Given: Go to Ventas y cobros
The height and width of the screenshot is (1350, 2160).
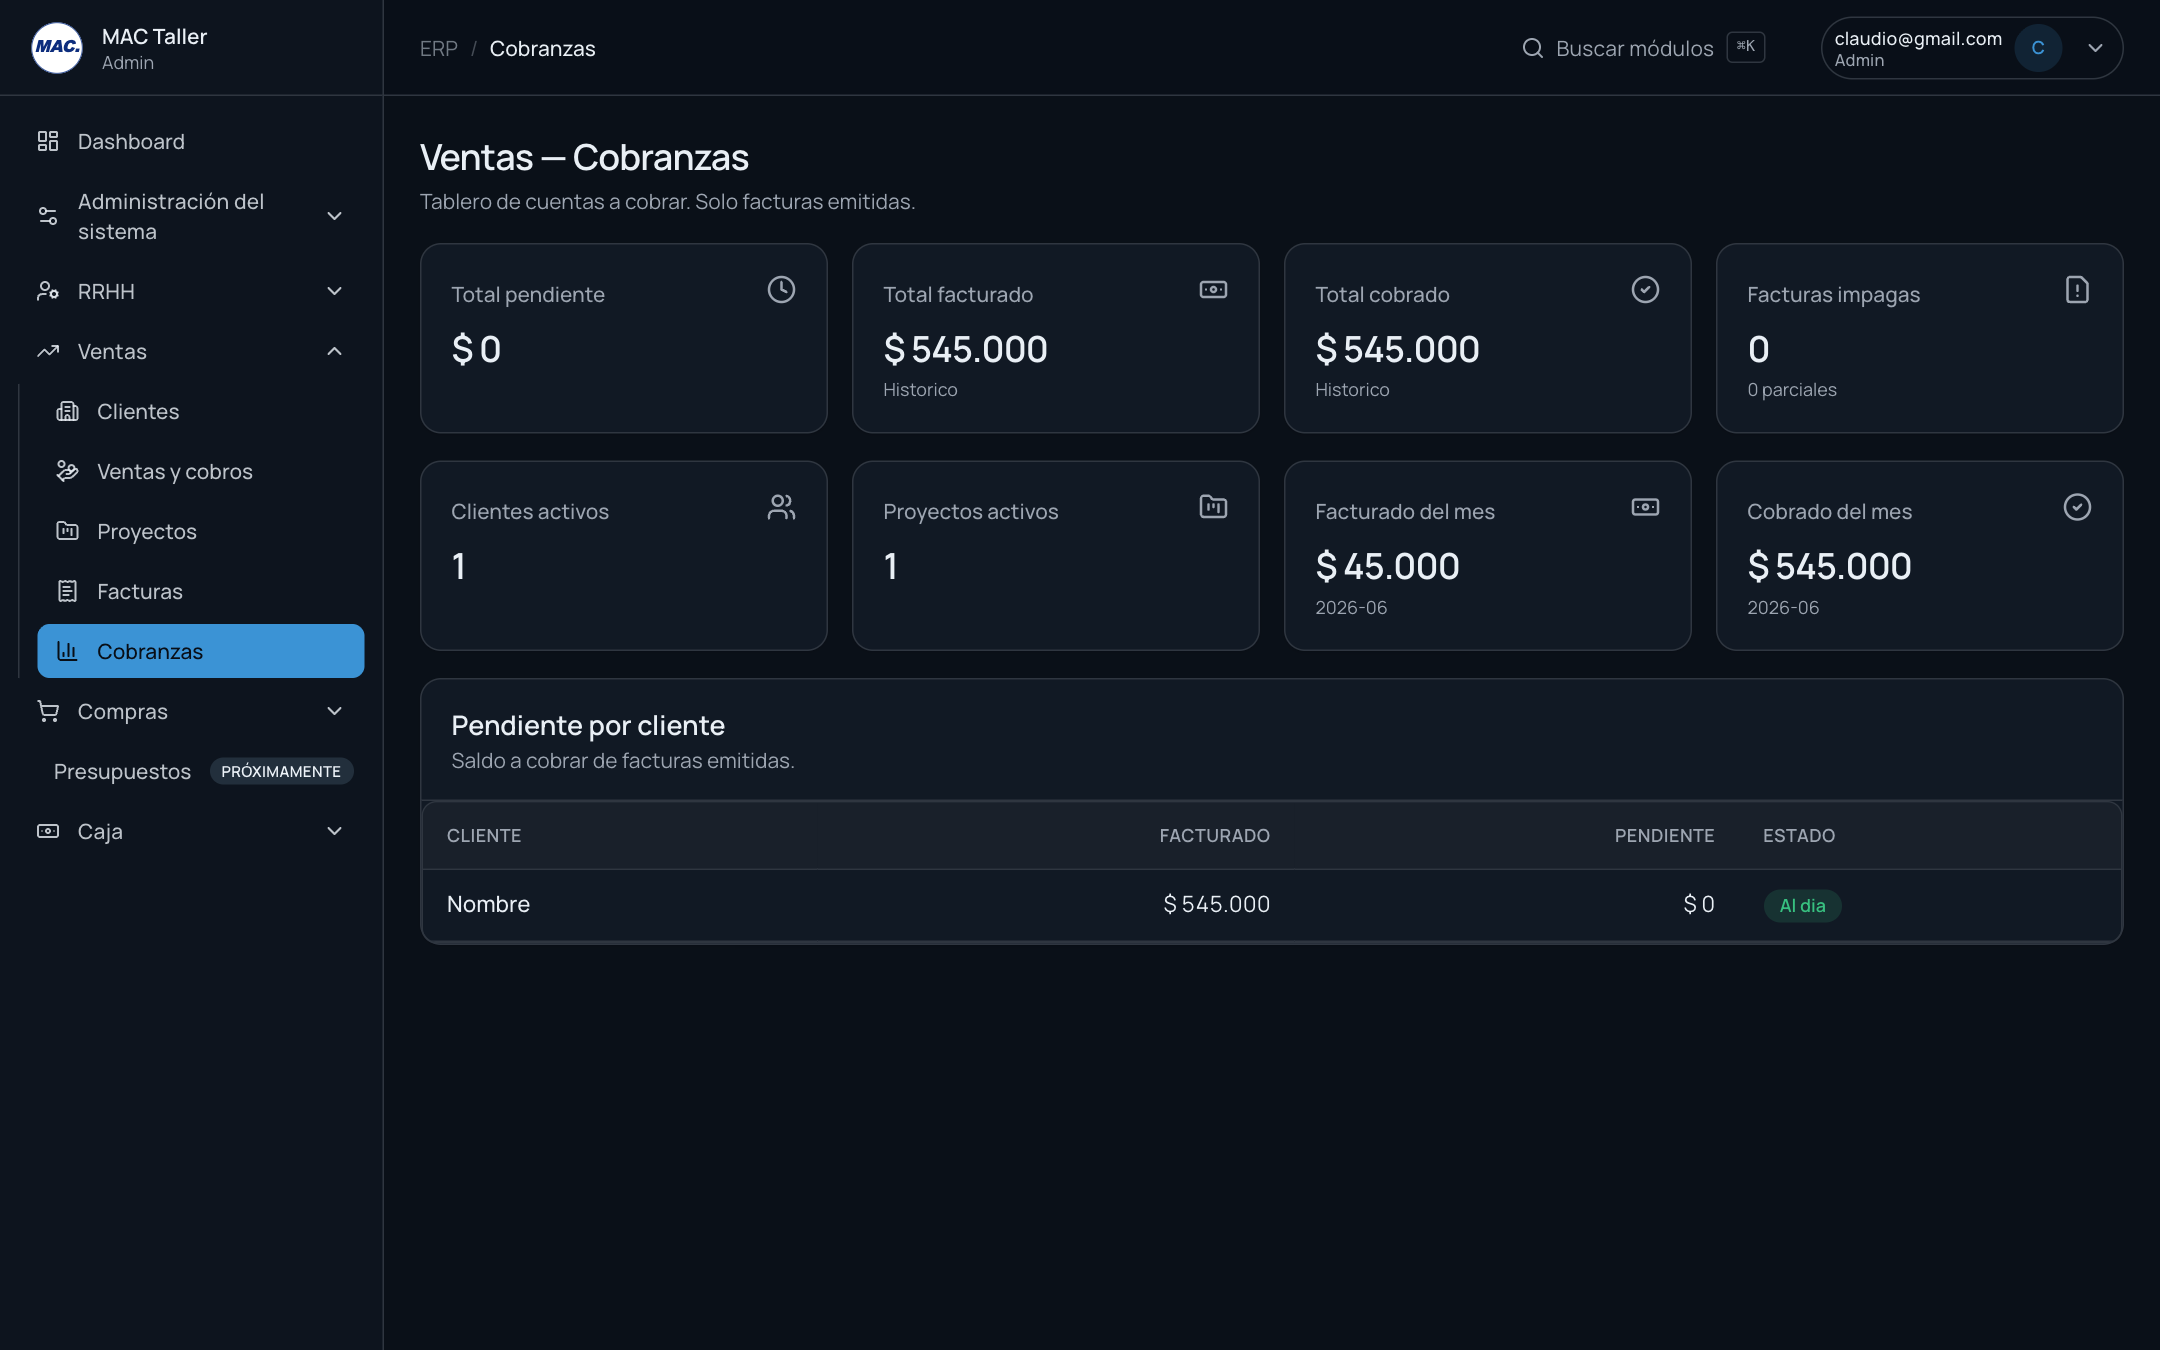Looking at the screenshot, I should [x=200, y=471].
